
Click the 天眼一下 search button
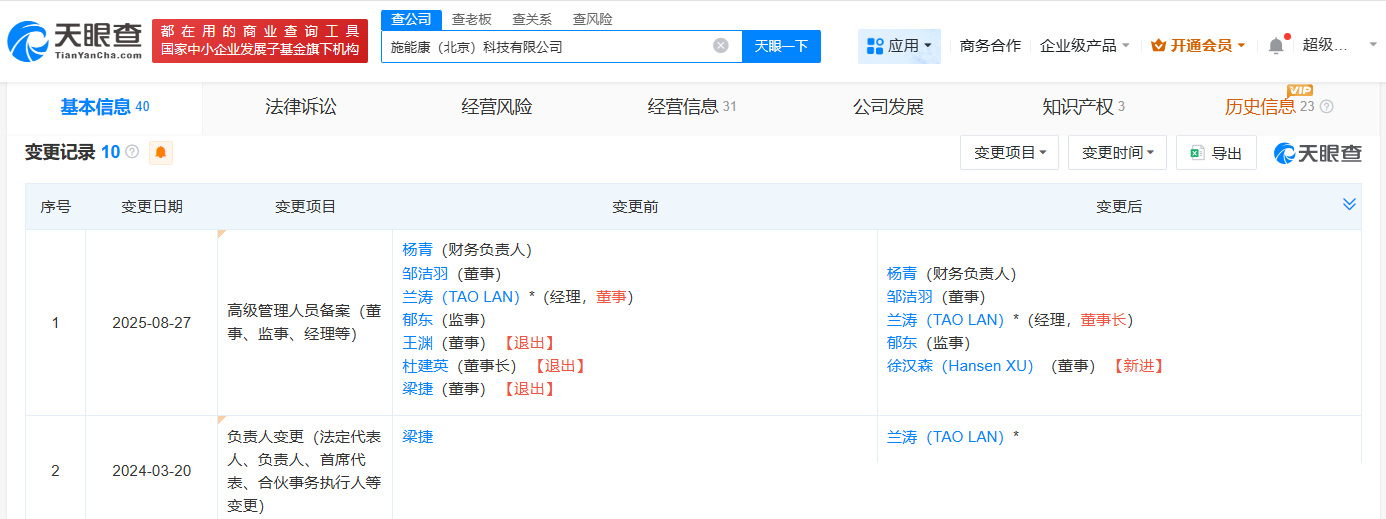pos(781,46)
